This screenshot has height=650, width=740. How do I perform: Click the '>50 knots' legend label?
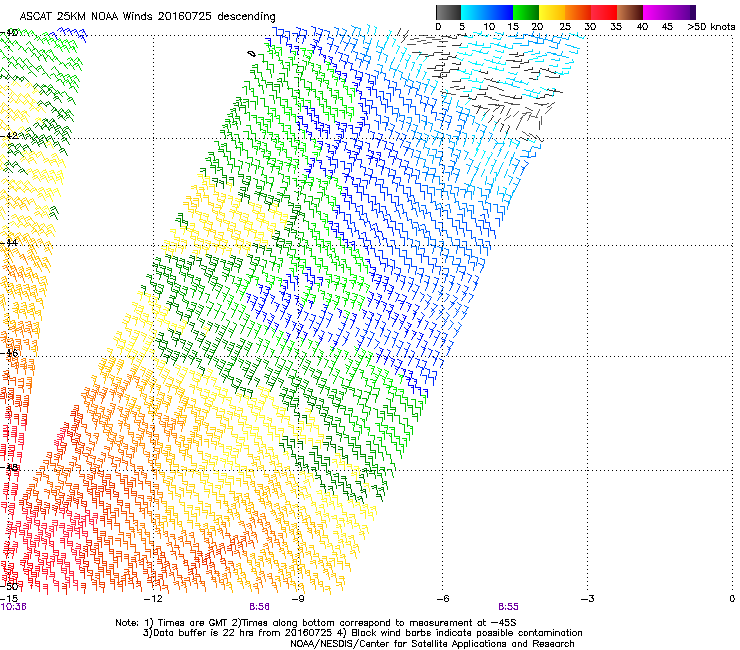point(711,26)
